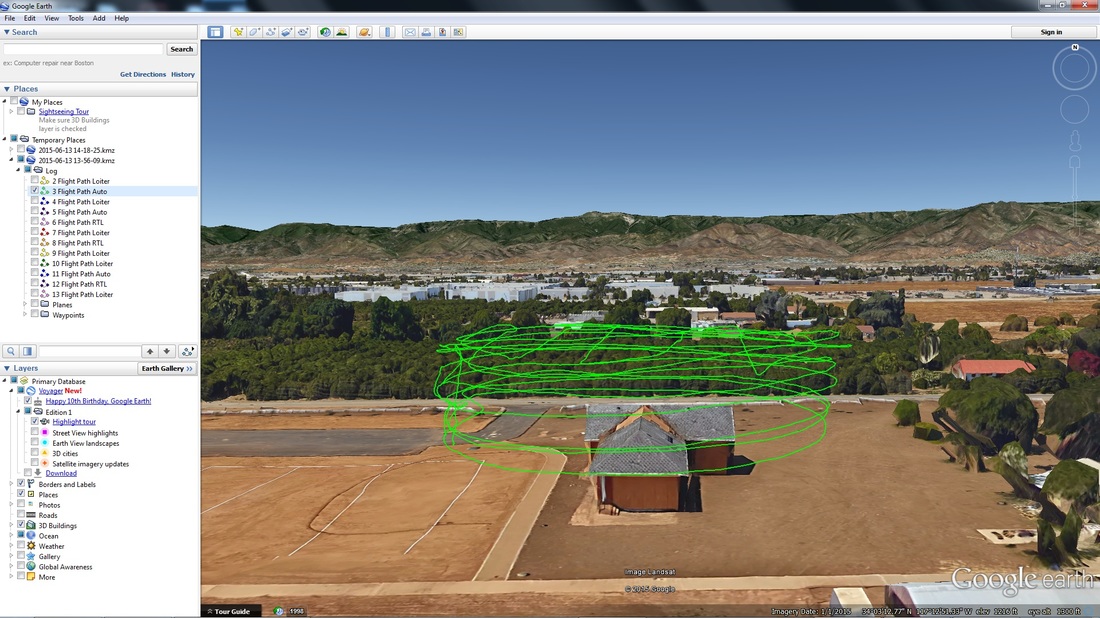Screen dimensions: 1100x618
Task: Click View in Google Maps icon
Action: pyautogui.click(x=458, y=32)
